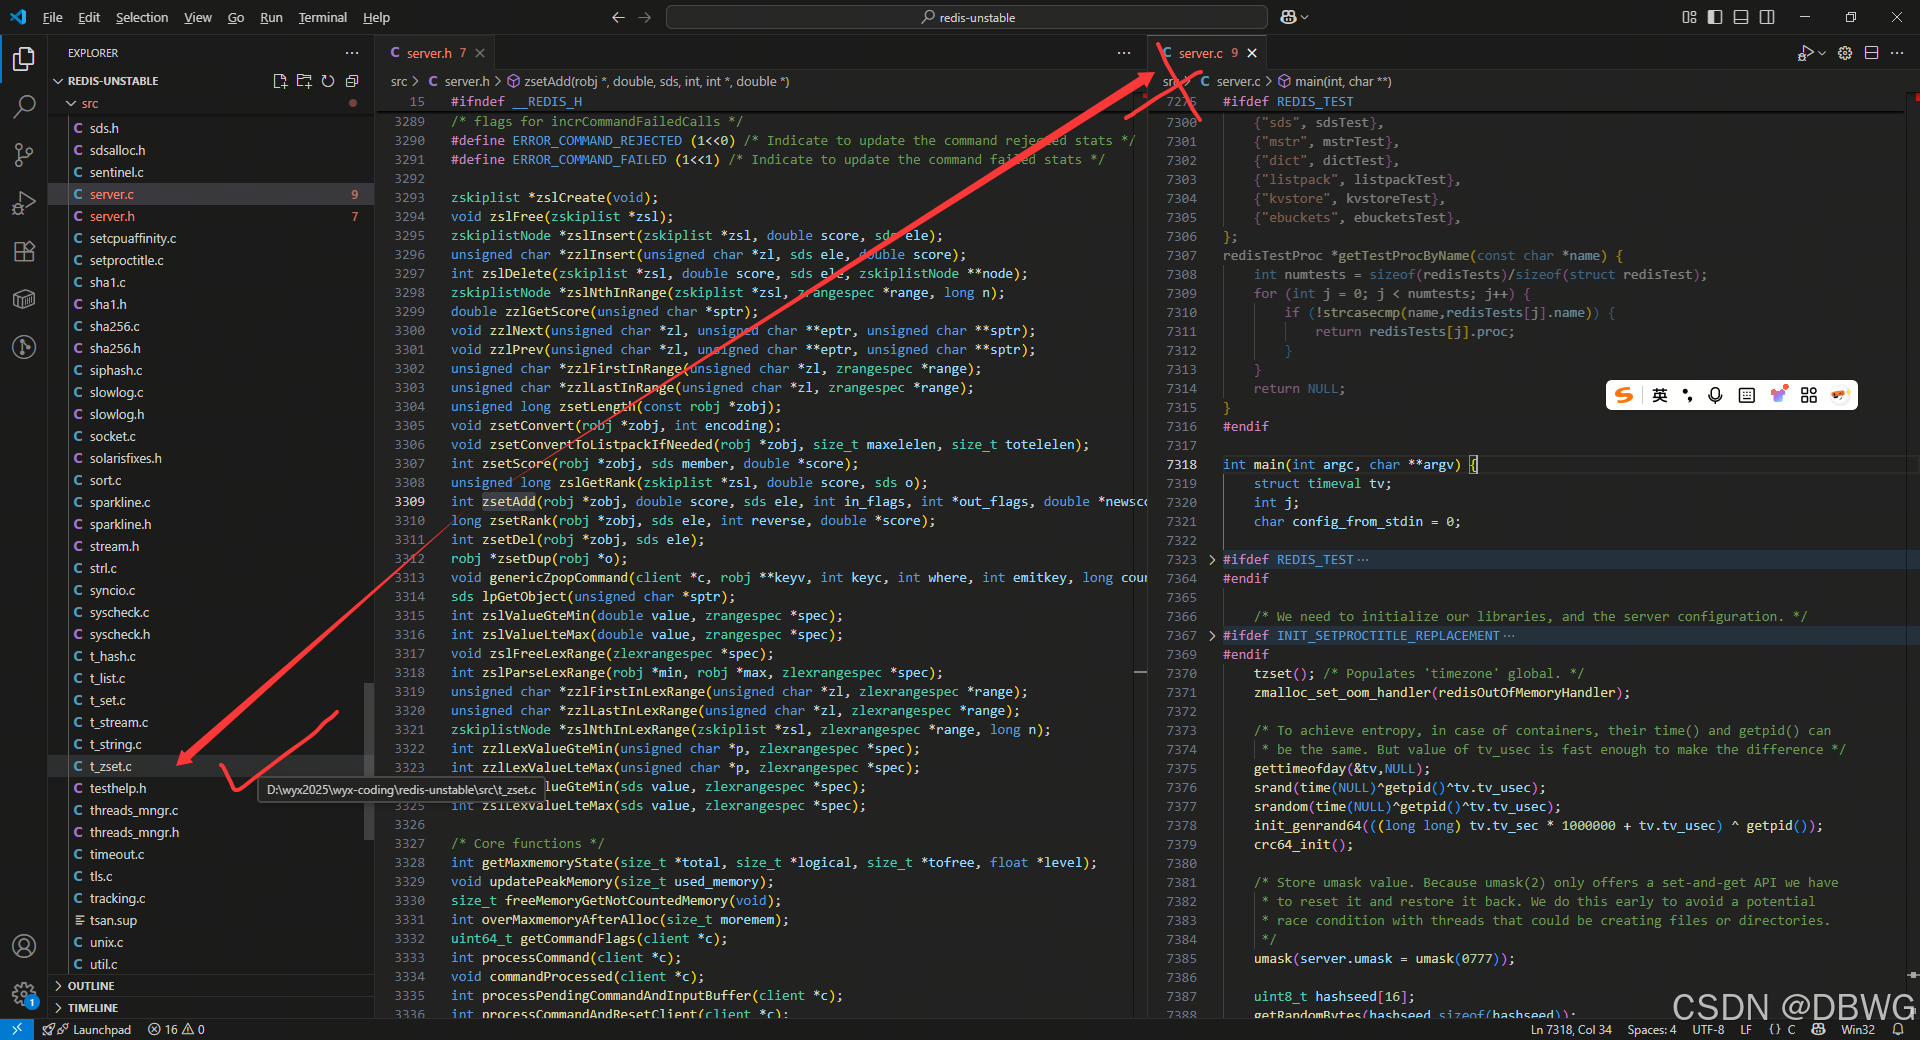Image resolution: width=1920 pixels, height=1040 pixels.
Task: Close the server.c tab
Action: (x=1252, y=53)
